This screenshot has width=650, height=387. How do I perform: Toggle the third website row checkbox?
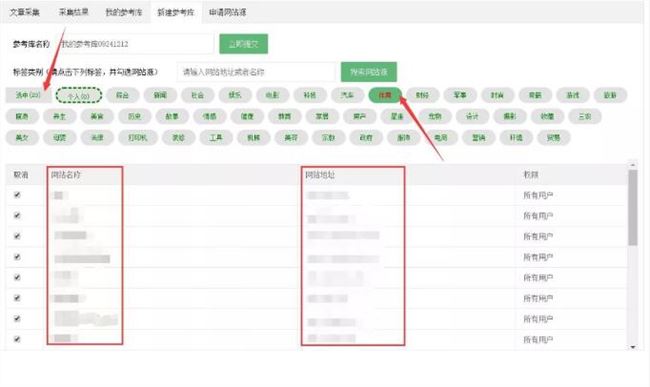(x=17, y=236)
